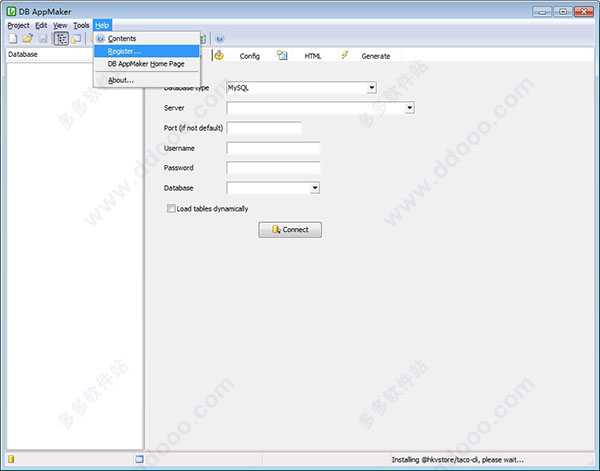Choose DB AppMaker Home Page menu entry
The width and height of the screenshot is (600, 471).
tap(147, 64)
